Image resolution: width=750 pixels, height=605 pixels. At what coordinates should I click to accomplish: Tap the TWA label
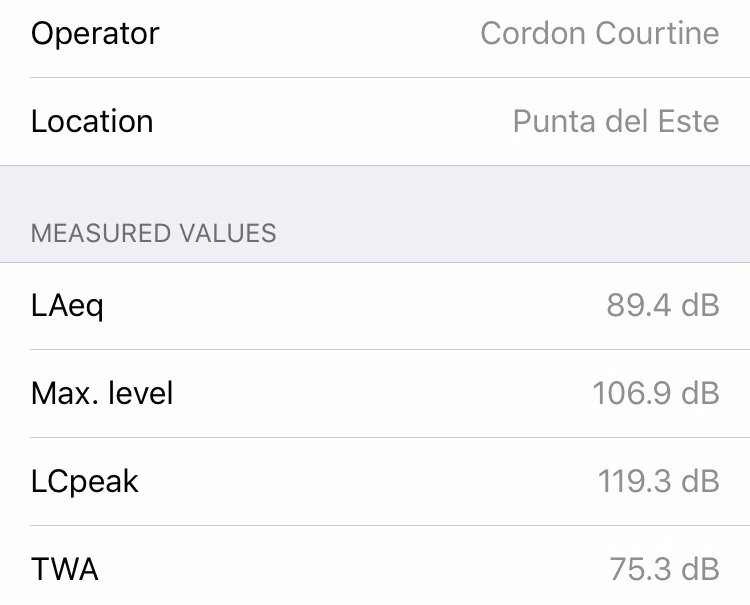click(65, 569)
